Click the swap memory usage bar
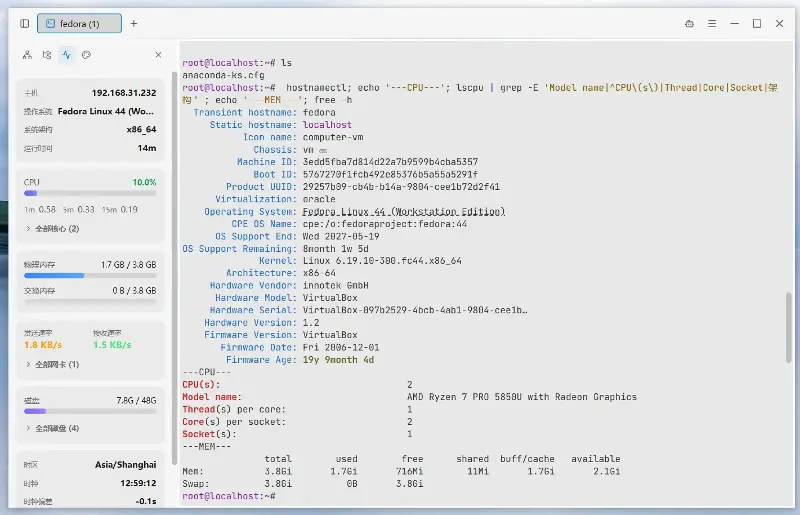 [x=90, y=301]
